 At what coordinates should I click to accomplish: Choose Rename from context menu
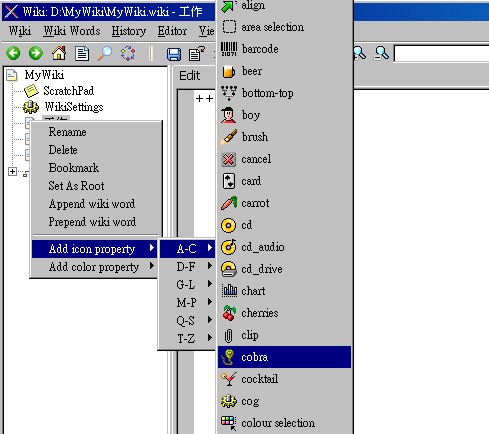97,132
